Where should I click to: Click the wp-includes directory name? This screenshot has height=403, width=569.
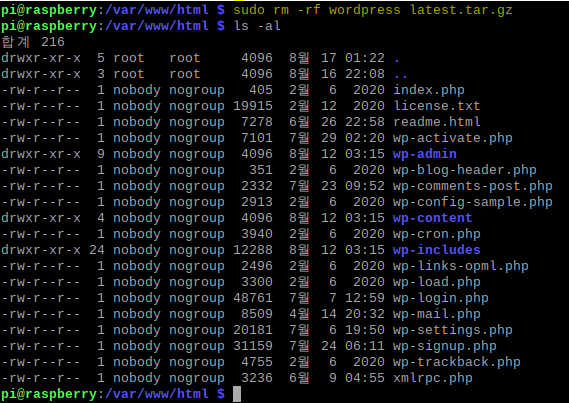pos(437,250)
